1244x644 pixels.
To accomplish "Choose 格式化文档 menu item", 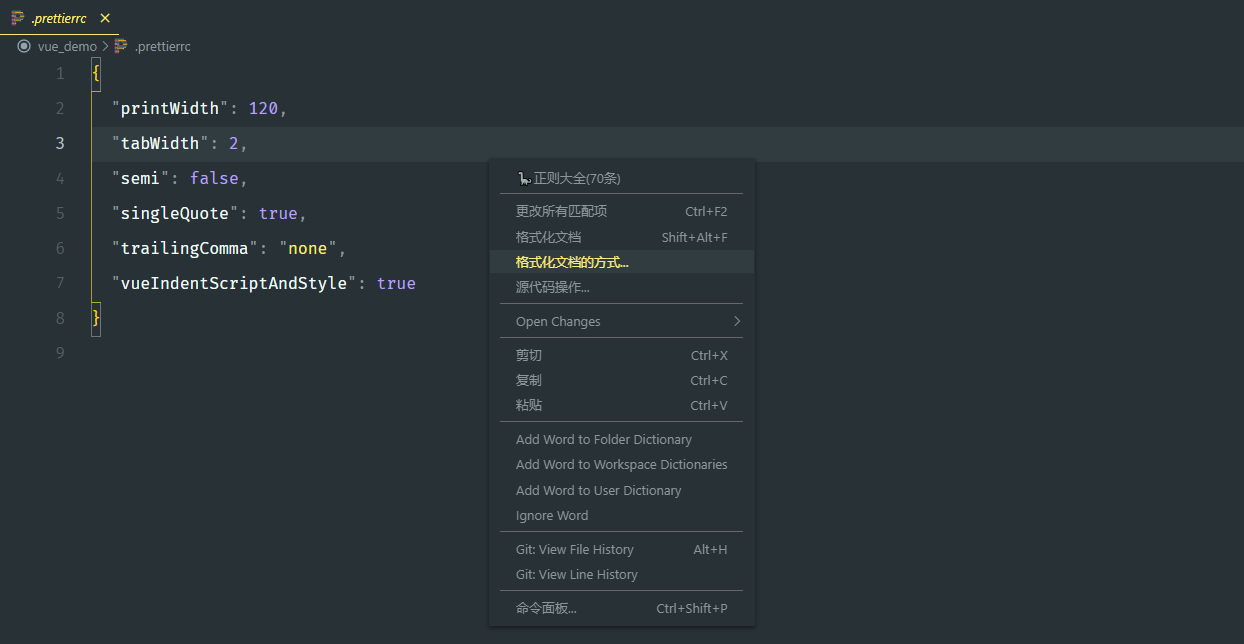I will pos(548,237).
